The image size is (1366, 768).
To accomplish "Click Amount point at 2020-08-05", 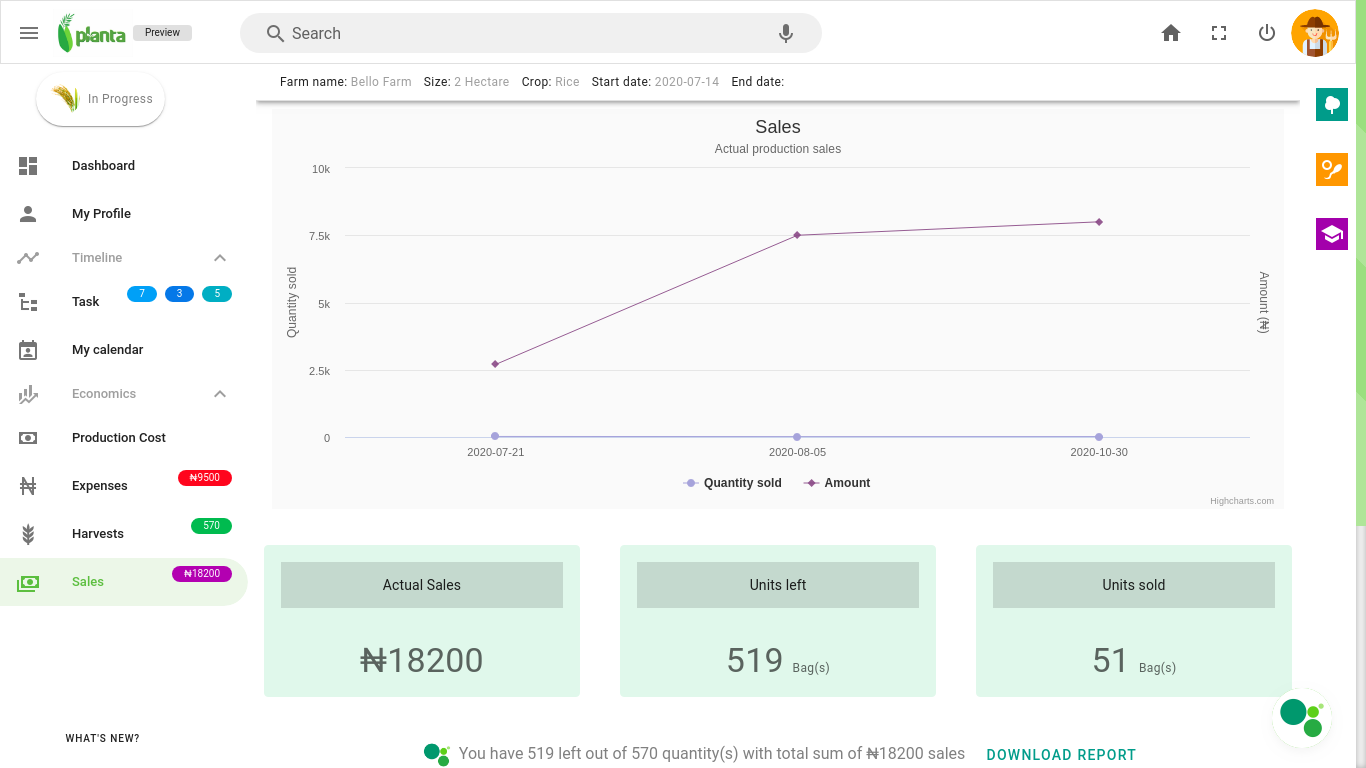I will click(797, 235).
